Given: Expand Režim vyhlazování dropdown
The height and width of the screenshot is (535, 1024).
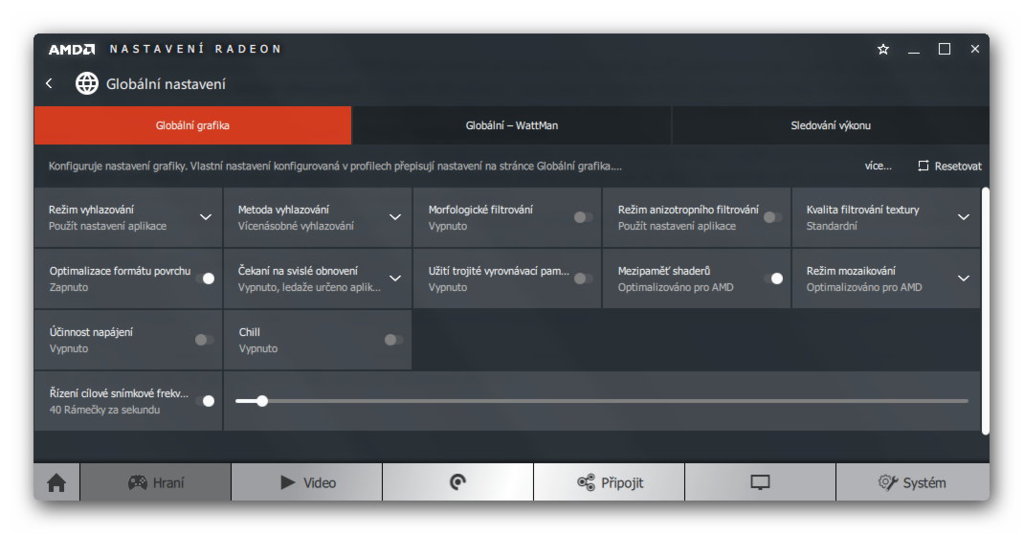Looking at the screenshot, I should point(205,217).
